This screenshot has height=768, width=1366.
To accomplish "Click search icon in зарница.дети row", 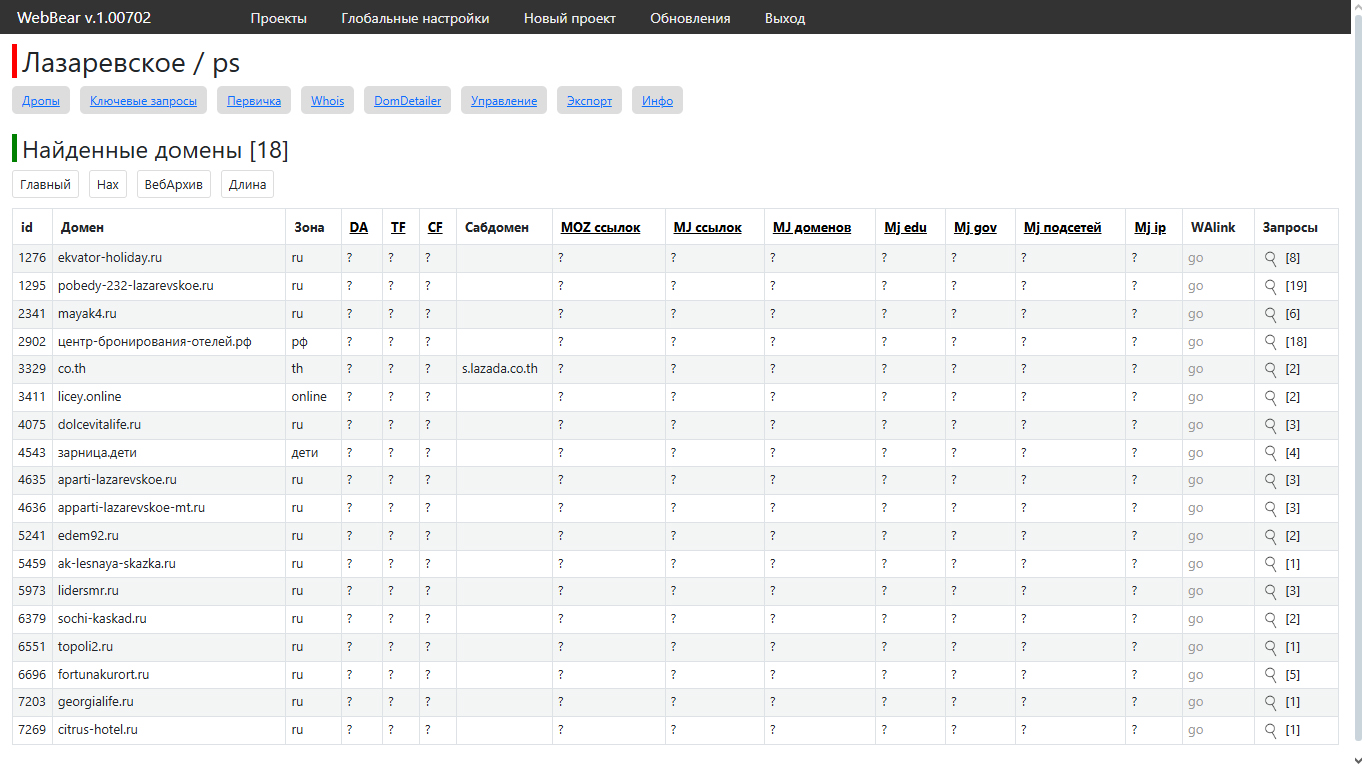I will click(1271, 453).
